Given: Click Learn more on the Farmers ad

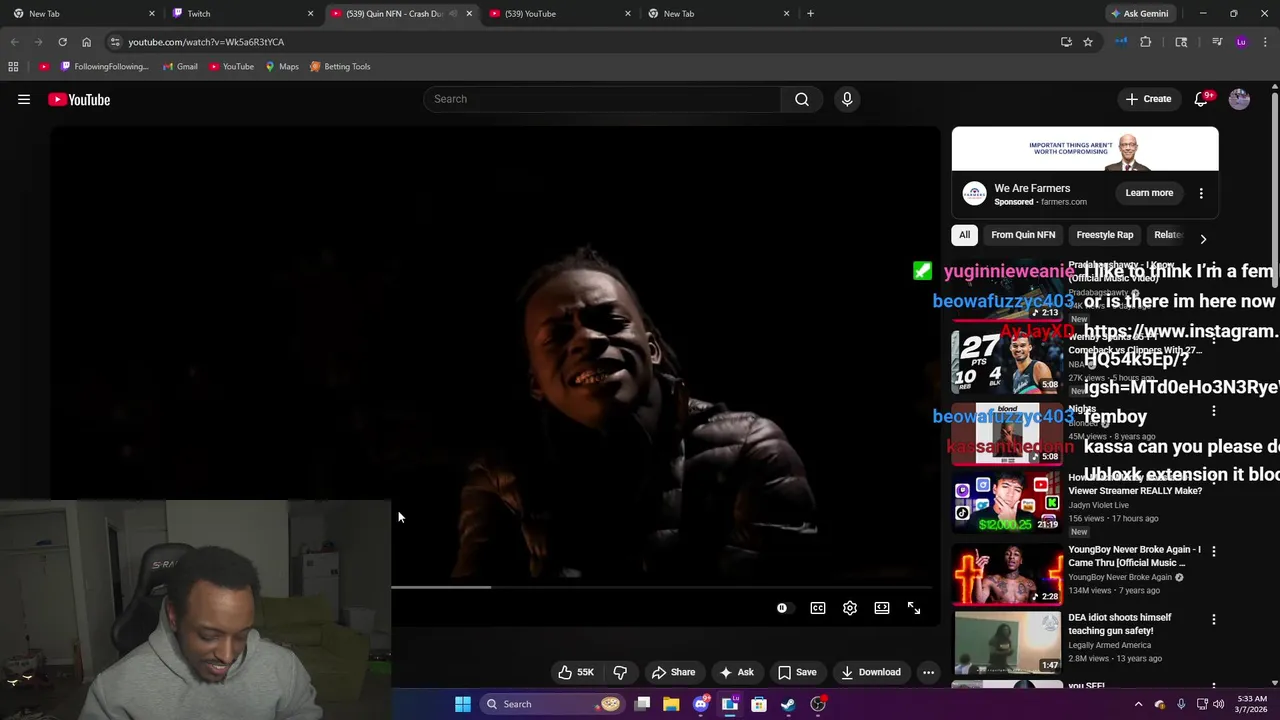Looking at the screenshot, I should (1149, 193).
